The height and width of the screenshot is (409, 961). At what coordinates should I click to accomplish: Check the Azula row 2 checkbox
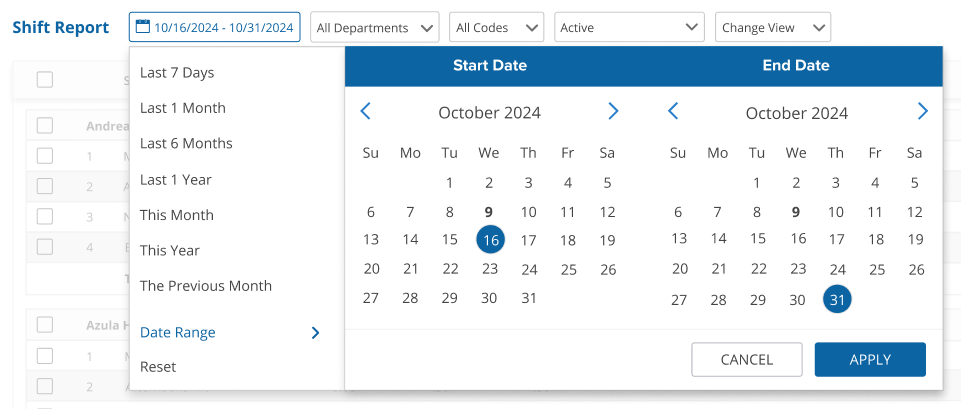45,386
